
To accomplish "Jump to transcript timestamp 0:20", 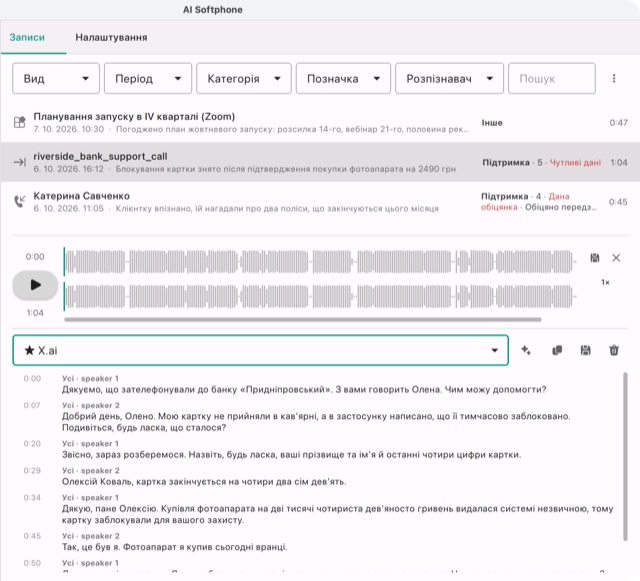I will pyautogui.click(x=32, y=443).
